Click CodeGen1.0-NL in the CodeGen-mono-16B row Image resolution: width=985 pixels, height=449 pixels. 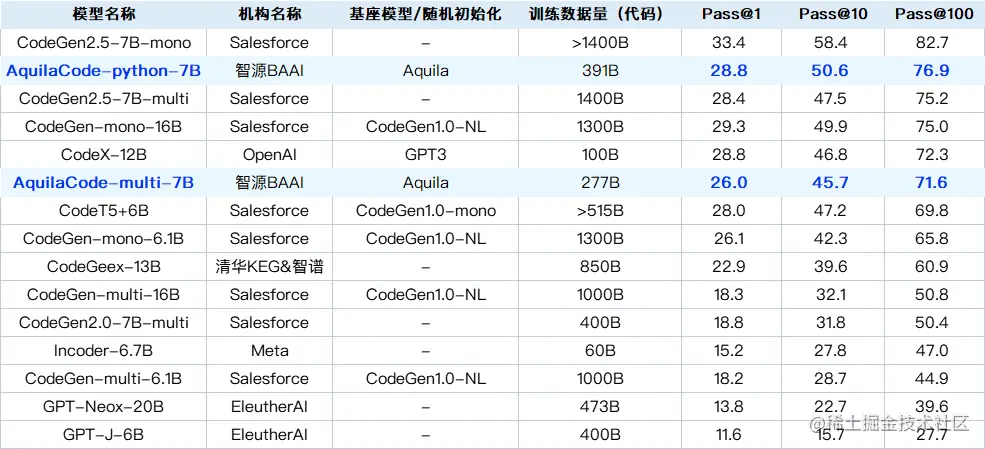425,127
